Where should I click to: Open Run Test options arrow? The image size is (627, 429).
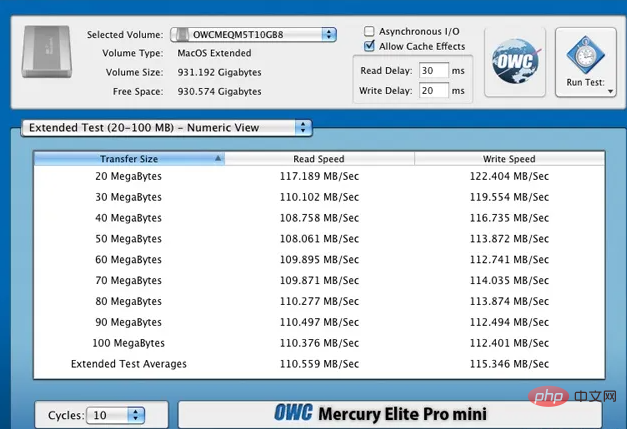[610, 92]
